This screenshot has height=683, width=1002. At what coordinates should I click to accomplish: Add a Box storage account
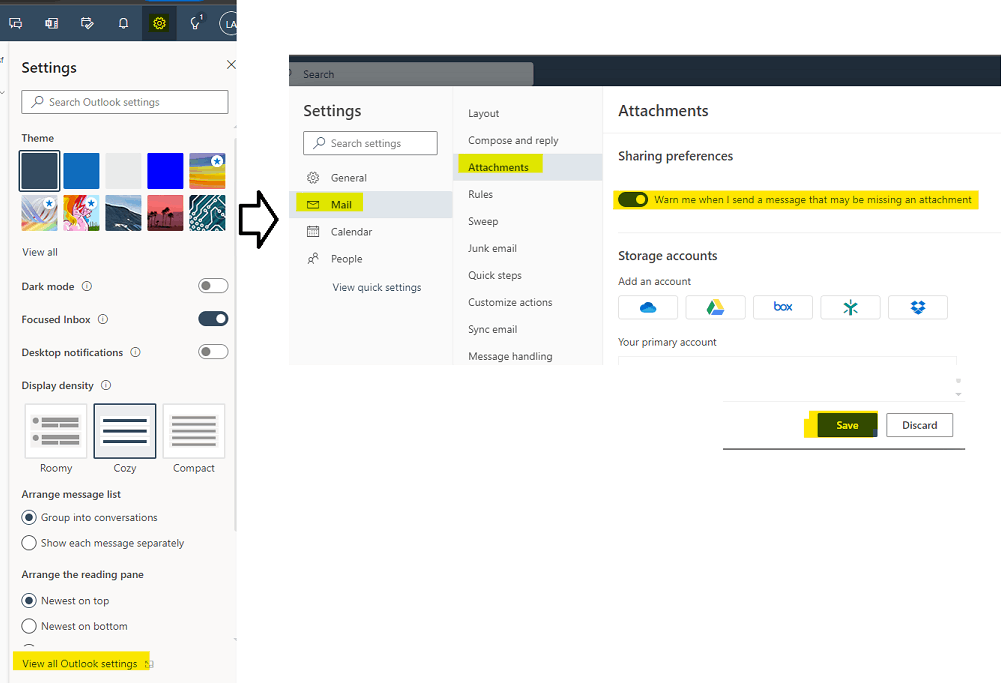pyautogui.click(x=783, y=307)
